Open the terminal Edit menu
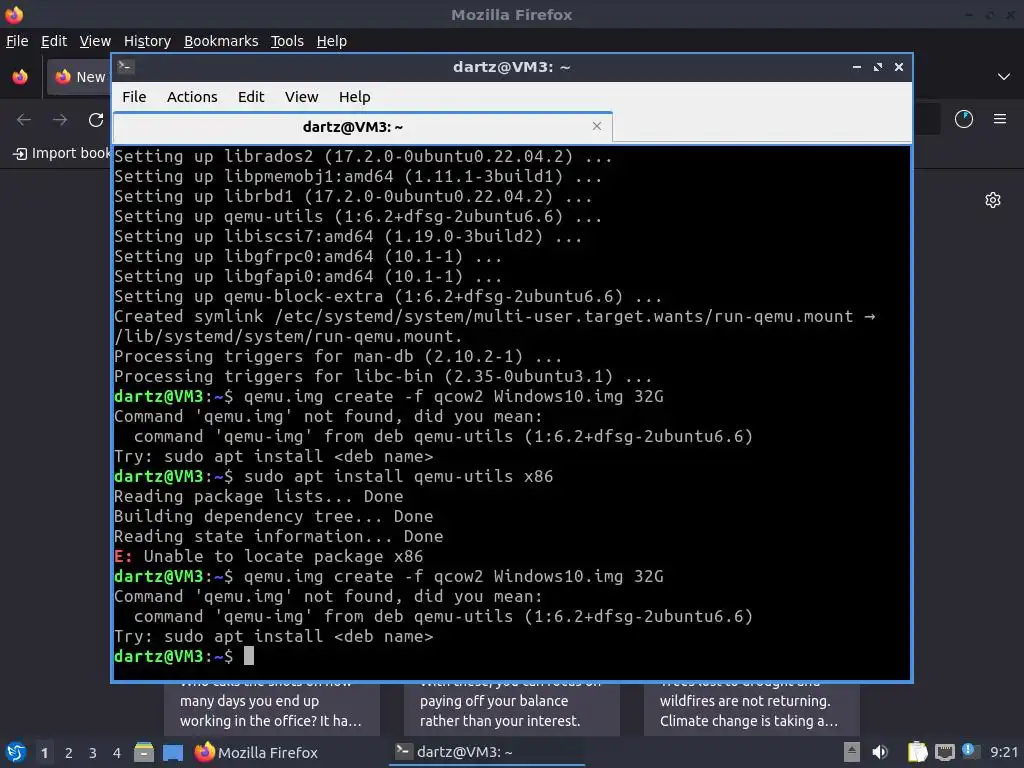This screenshot has height=768, width=1024. tap(251, 97)
